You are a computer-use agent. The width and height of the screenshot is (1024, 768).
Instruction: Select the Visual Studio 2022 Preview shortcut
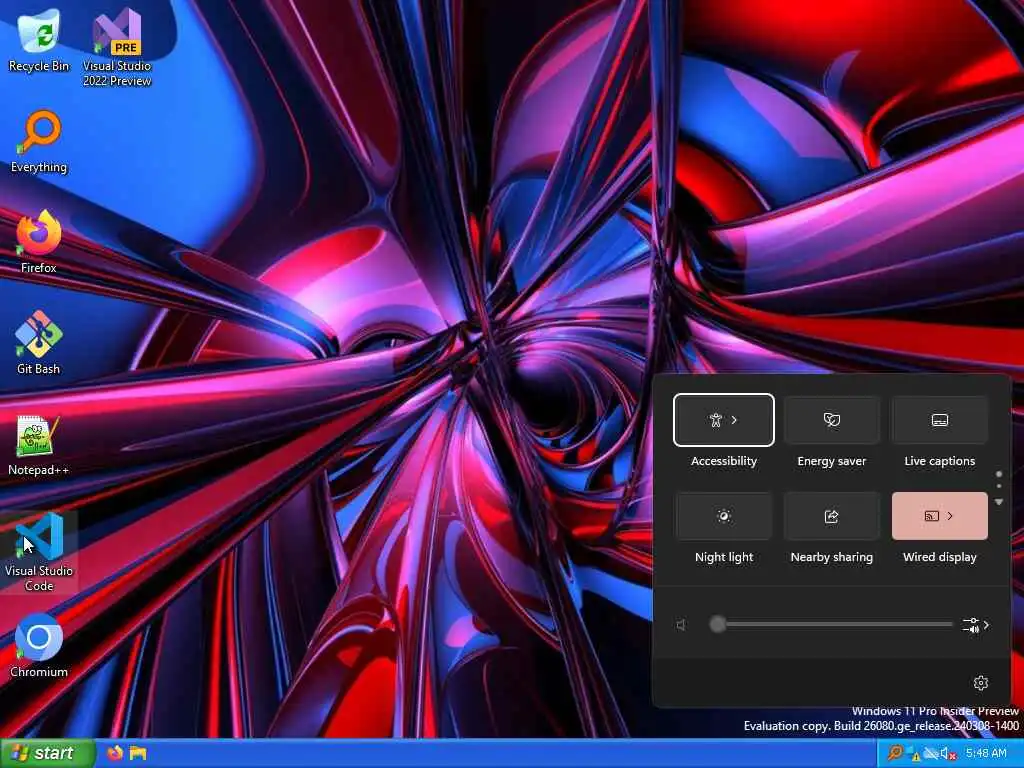[x=117, y=47]
